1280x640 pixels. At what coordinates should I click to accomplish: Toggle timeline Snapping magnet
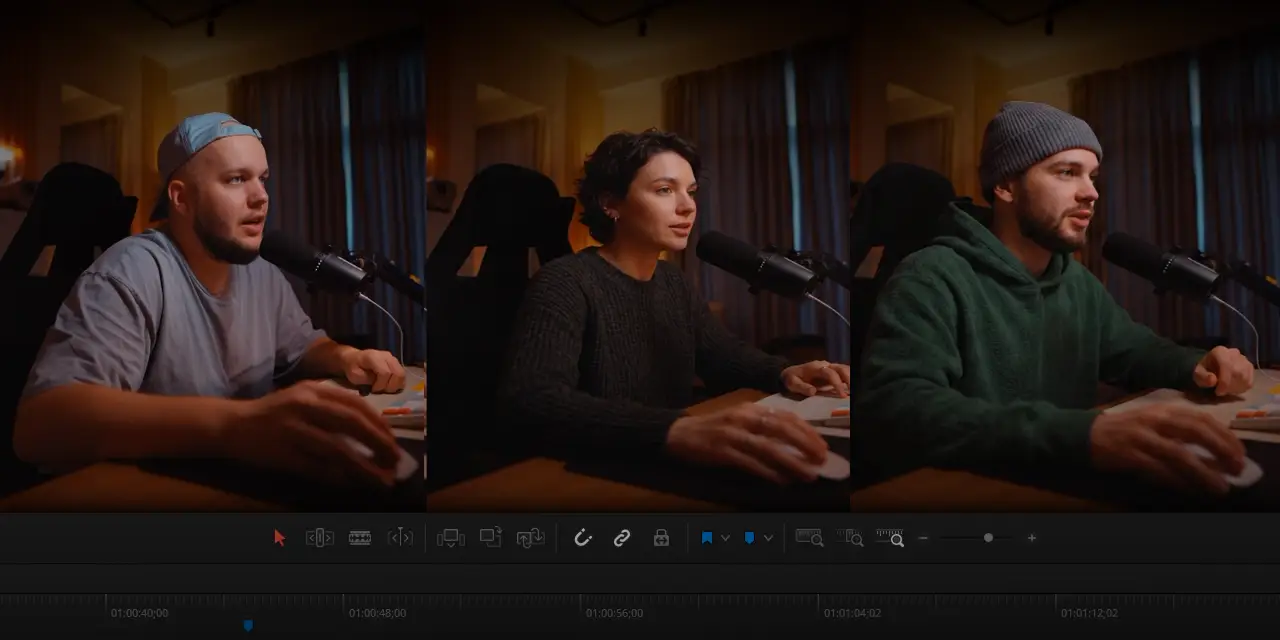tap(583, 538)
